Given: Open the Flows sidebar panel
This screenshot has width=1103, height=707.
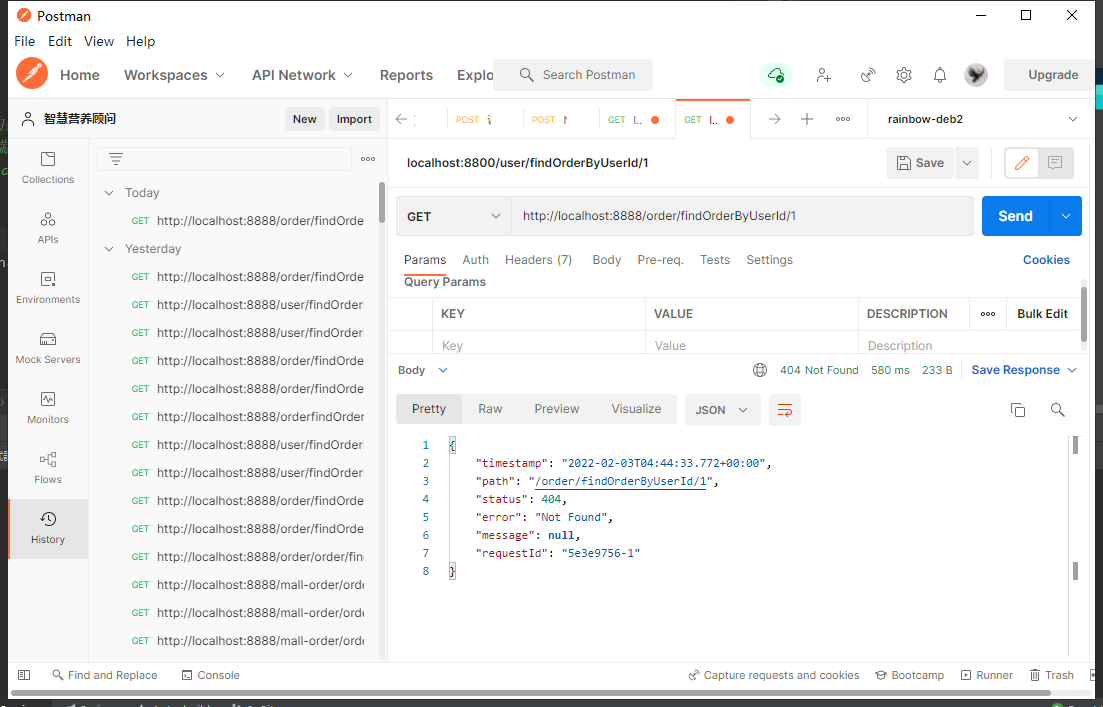Looking at the screenshot, I should [48, 468].
